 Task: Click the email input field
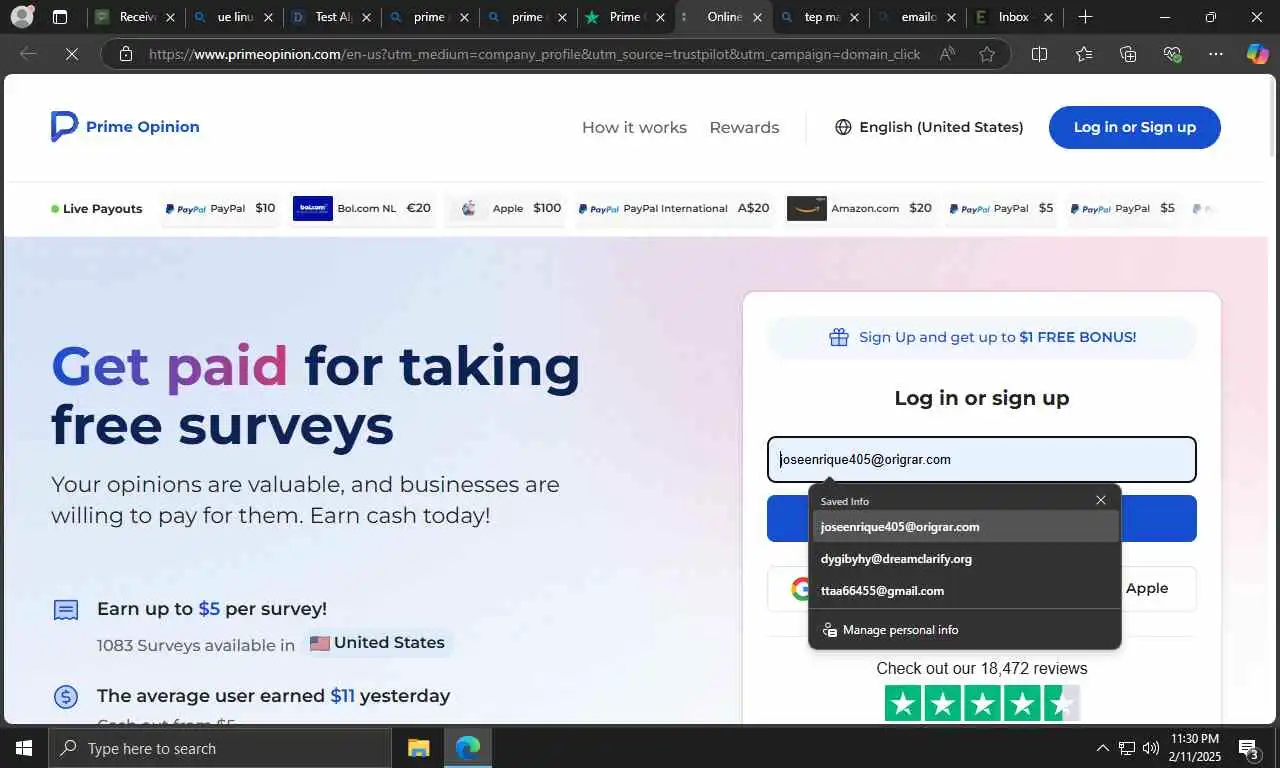coord(981,459)
